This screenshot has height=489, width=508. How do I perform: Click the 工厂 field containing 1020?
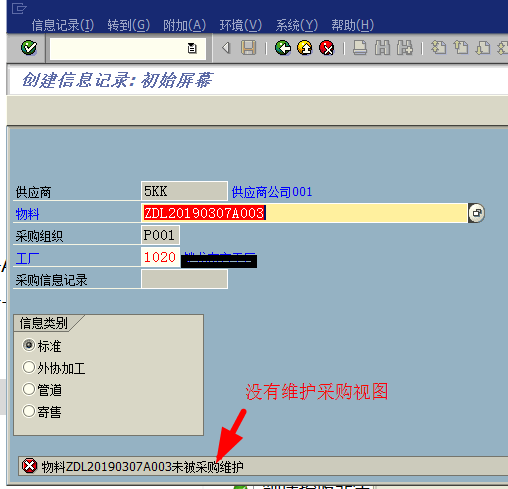(160, 257)
